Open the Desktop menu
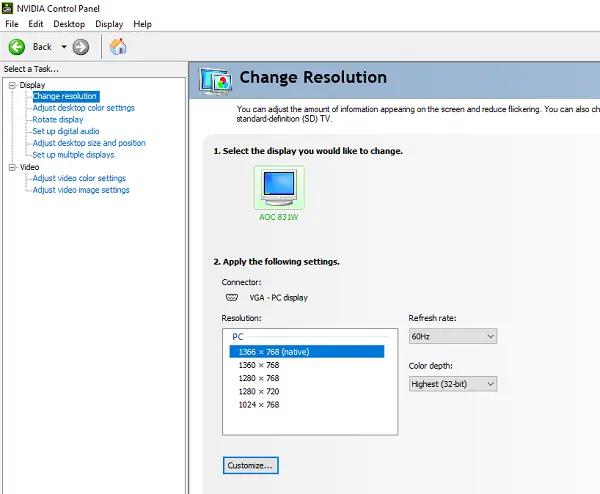 pyautogui.click(x=69, y=24)
